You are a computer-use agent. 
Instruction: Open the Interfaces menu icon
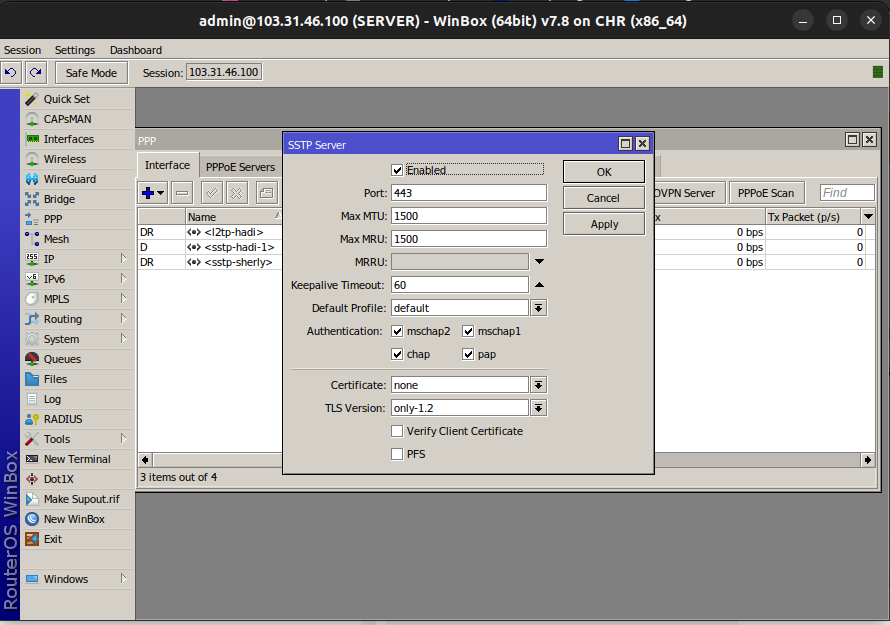coord(32,139)
